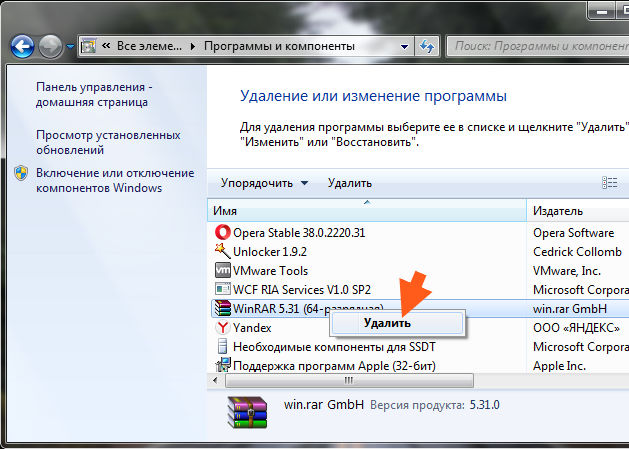Select 'Все элеме...' breadcrumb segment
This screenshot has width=629, height=449.
click(149, 46)
